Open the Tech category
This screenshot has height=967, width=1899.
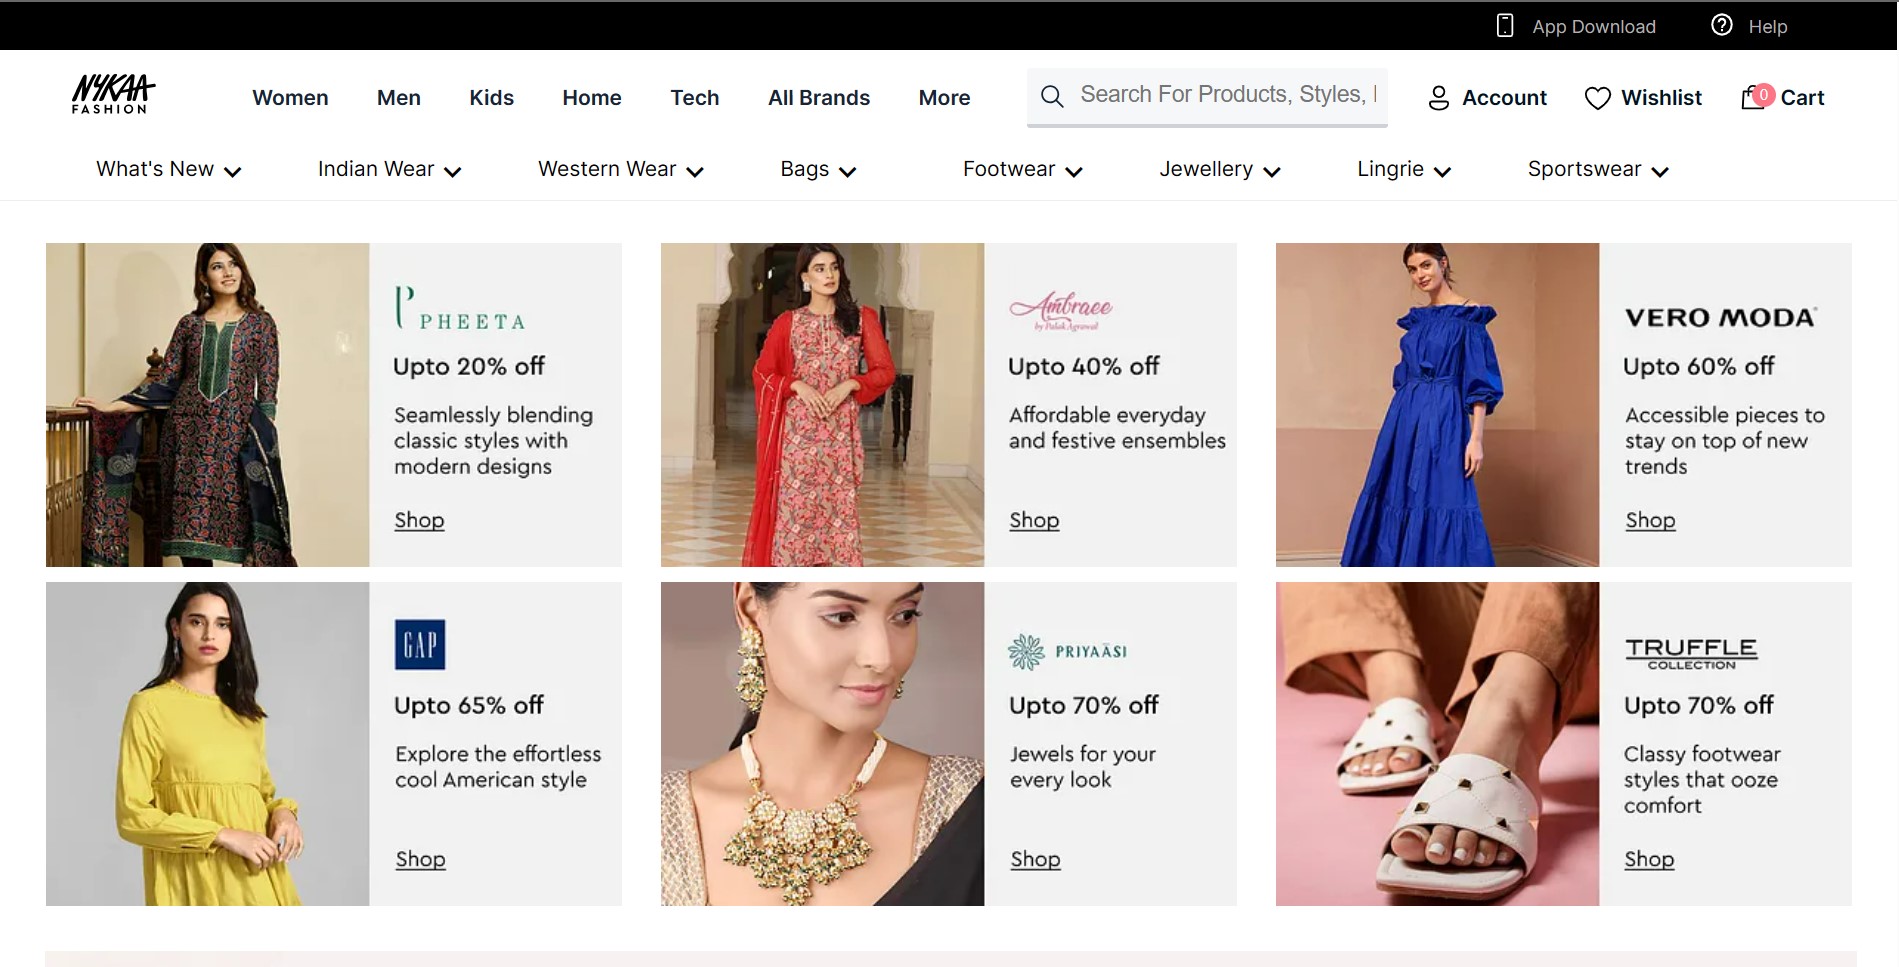pyautogui.click(x=694, y=97)
